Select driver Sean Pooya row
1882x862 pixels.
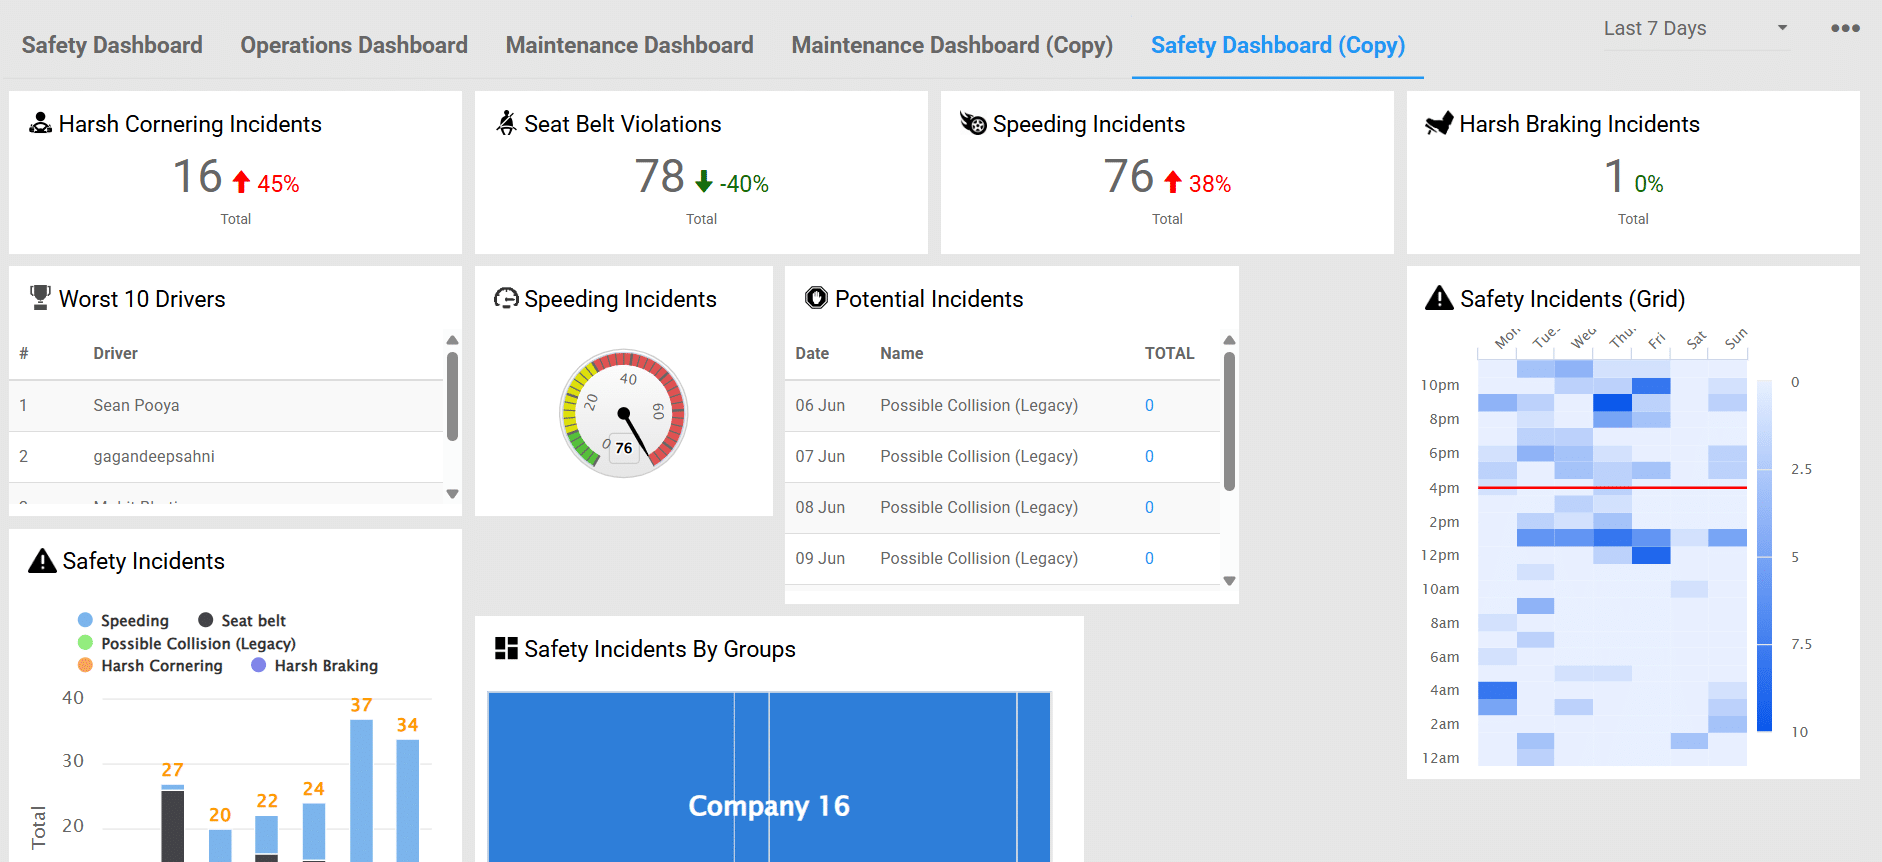tap(136, 405)
